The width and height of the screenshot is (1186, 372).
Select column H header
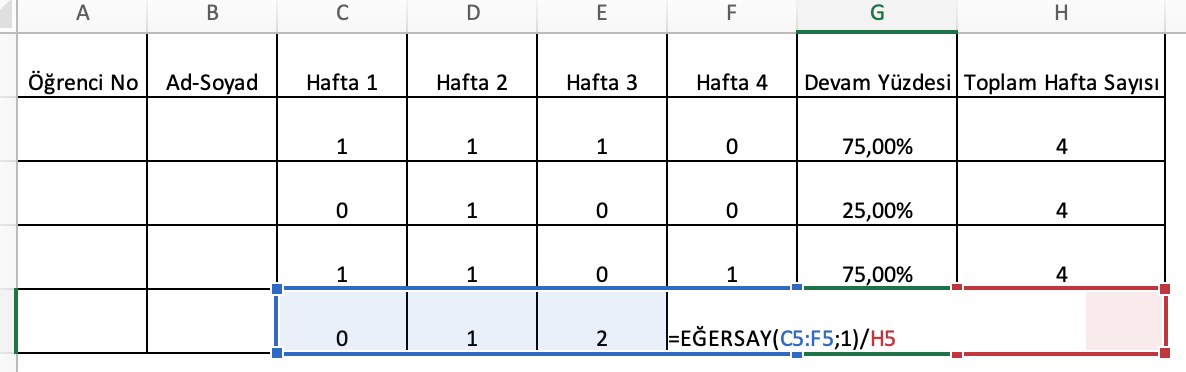point(1060,15)
